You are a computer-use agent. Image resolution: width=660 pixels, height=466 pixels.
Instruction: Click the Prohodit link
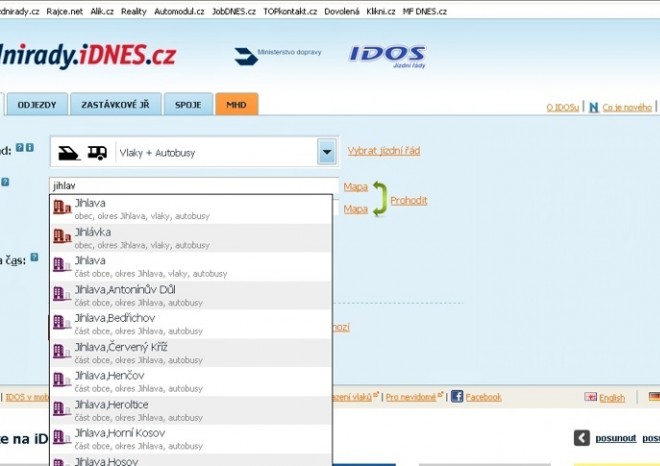point(408,200)
